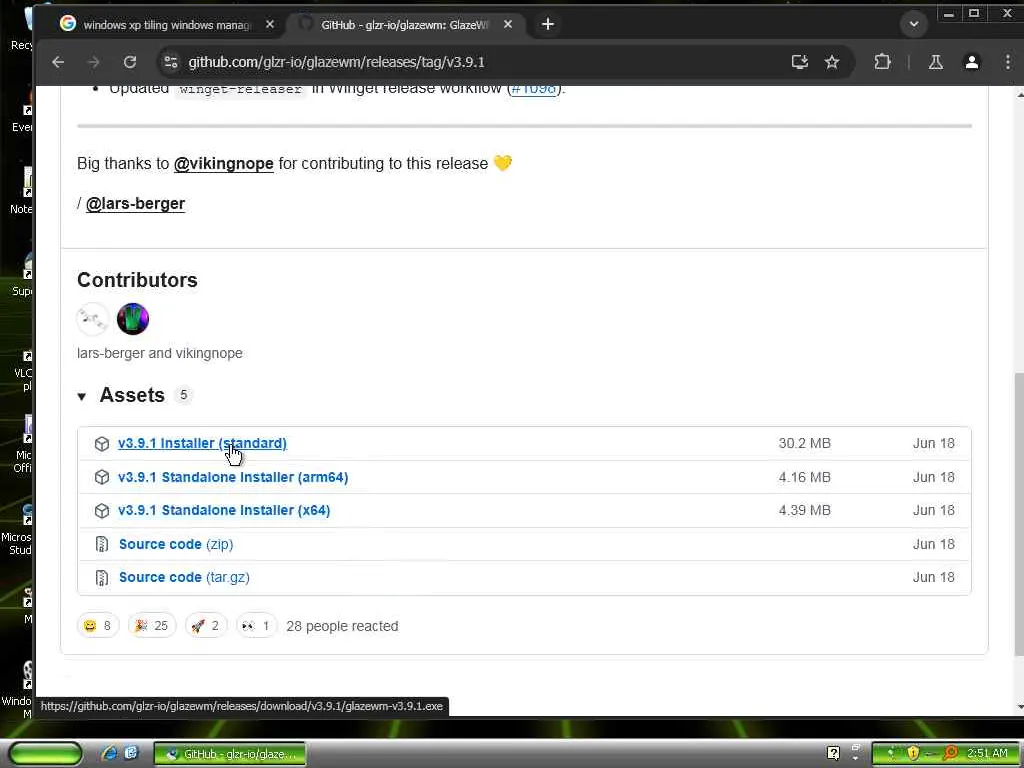Launch Internet Explorer from quick launch
The image size is (1024, 768).
click(108, 754)
